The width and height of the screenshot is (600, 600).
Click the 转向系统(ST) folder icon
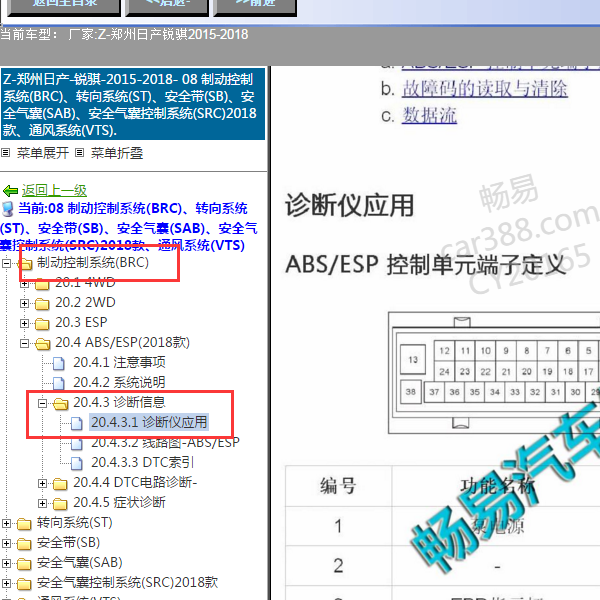24,524
